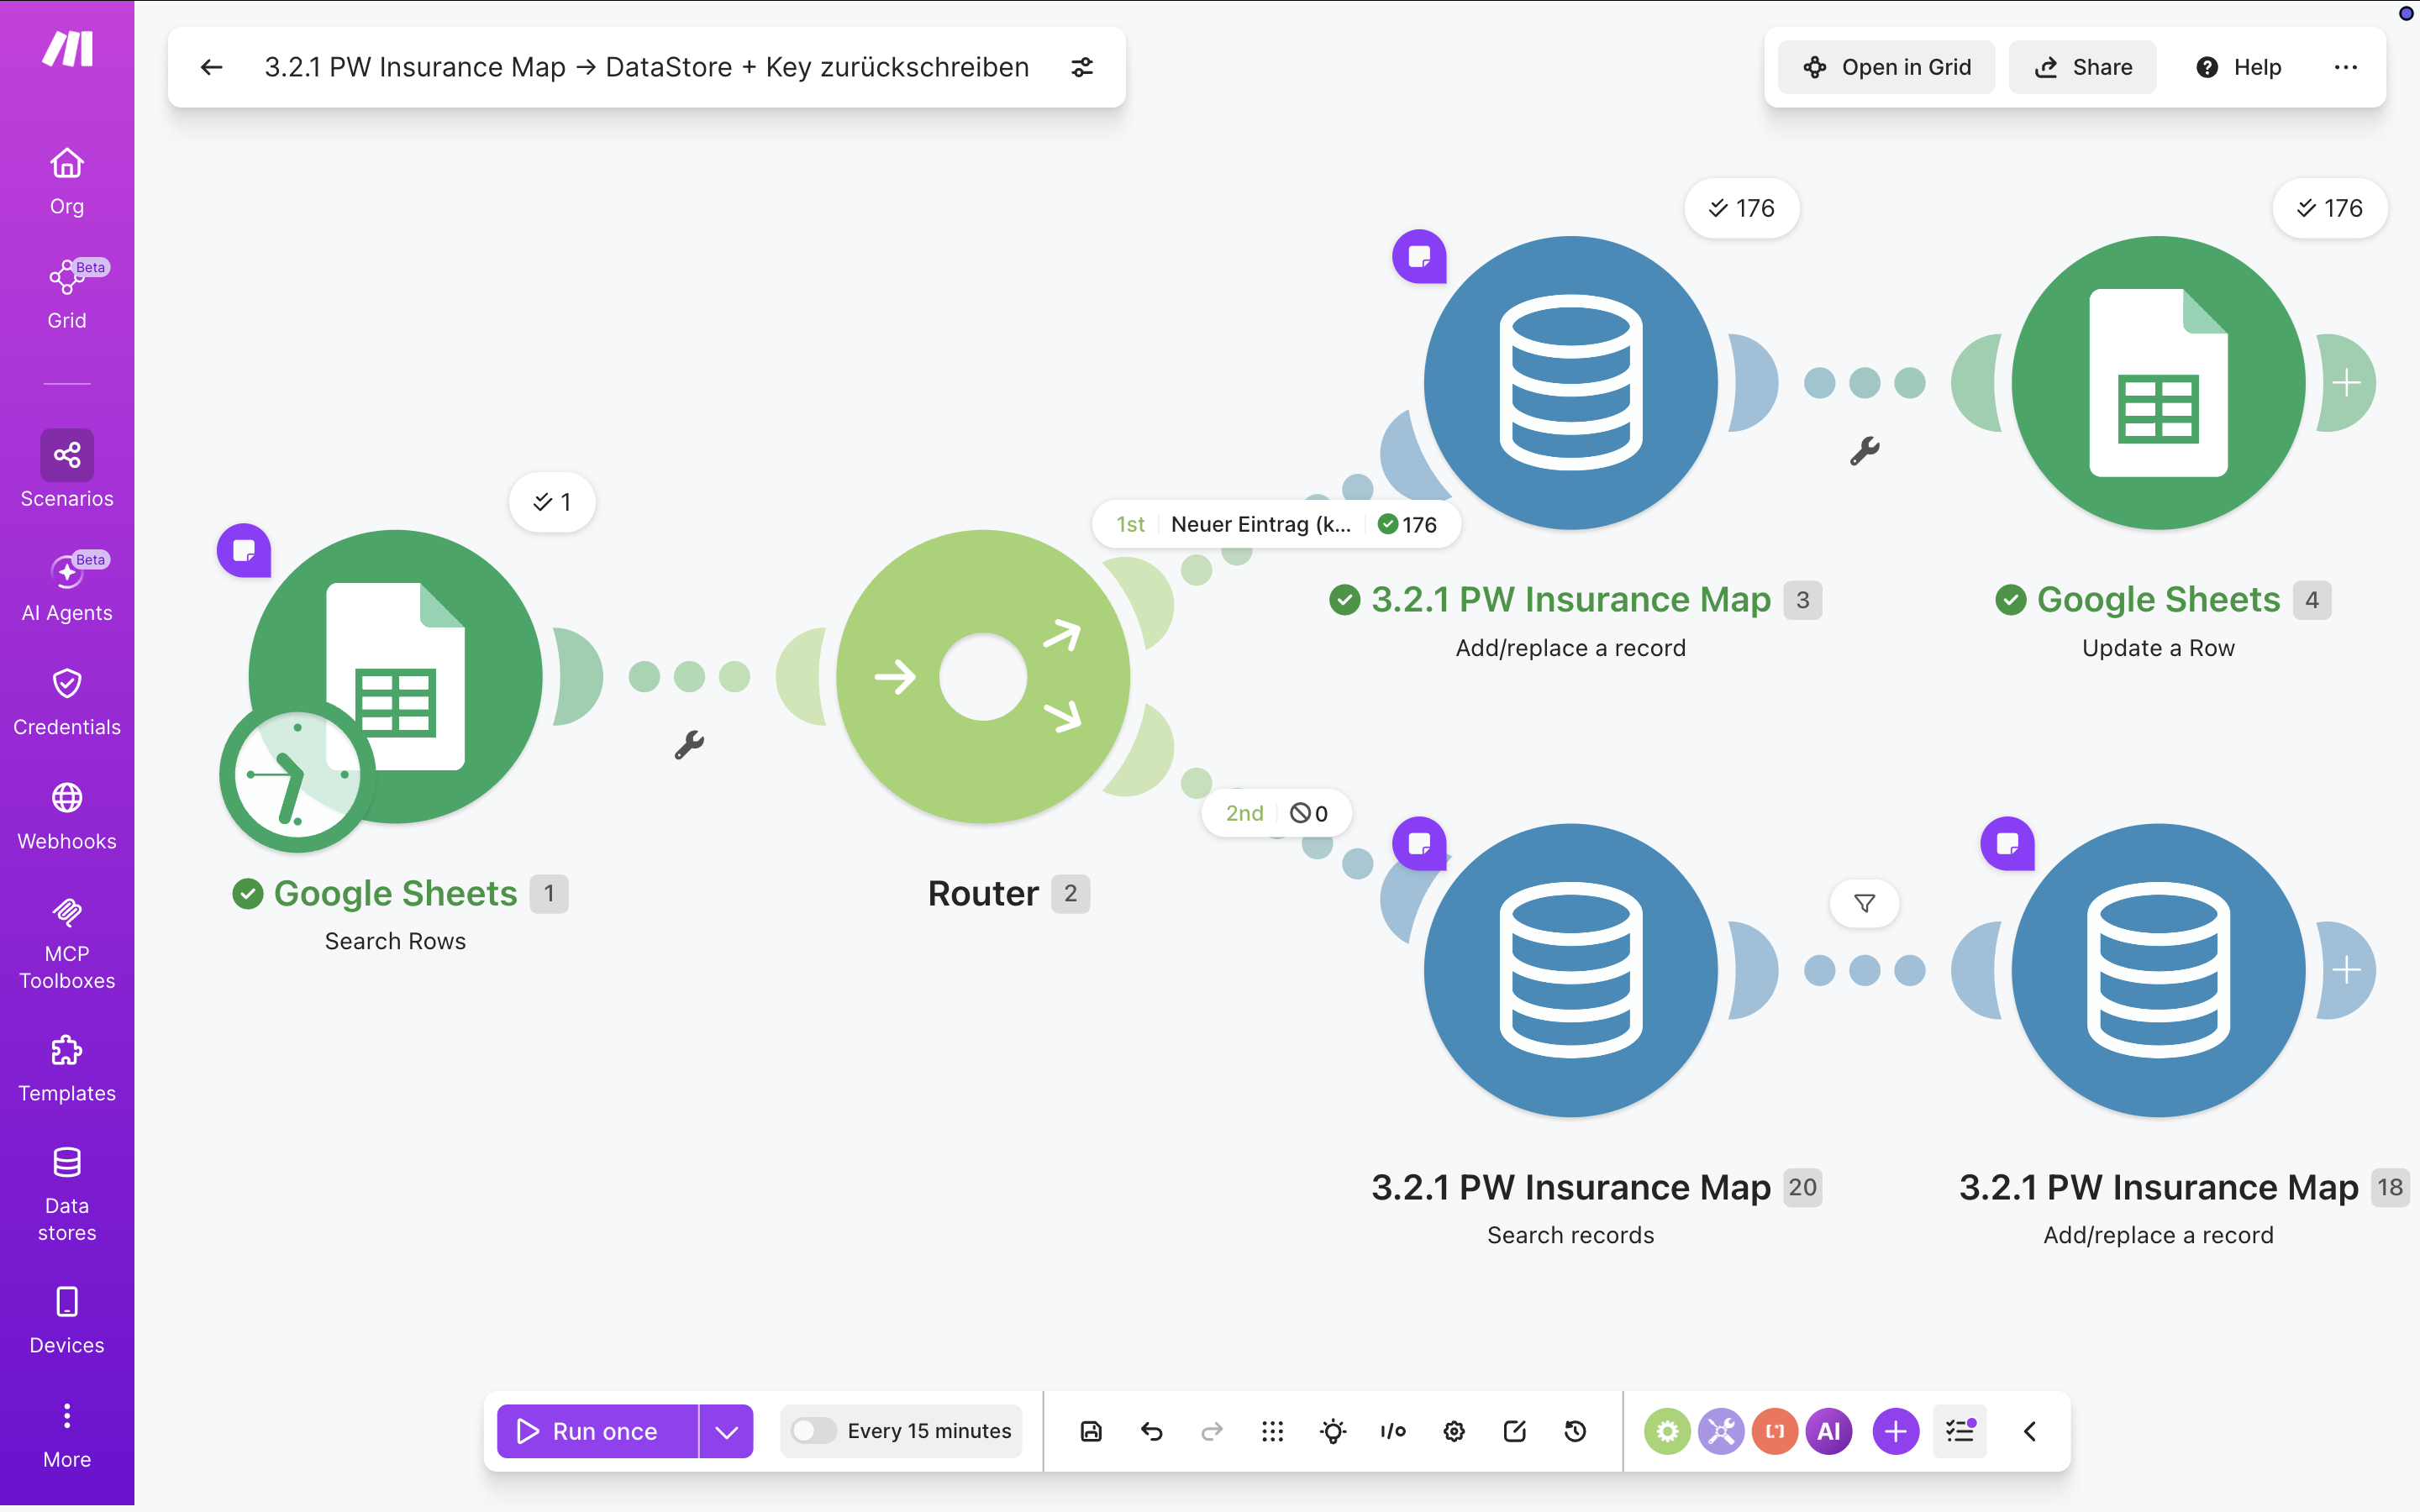
Task: Browse Templates
Action: click(x=67, y=1068)
